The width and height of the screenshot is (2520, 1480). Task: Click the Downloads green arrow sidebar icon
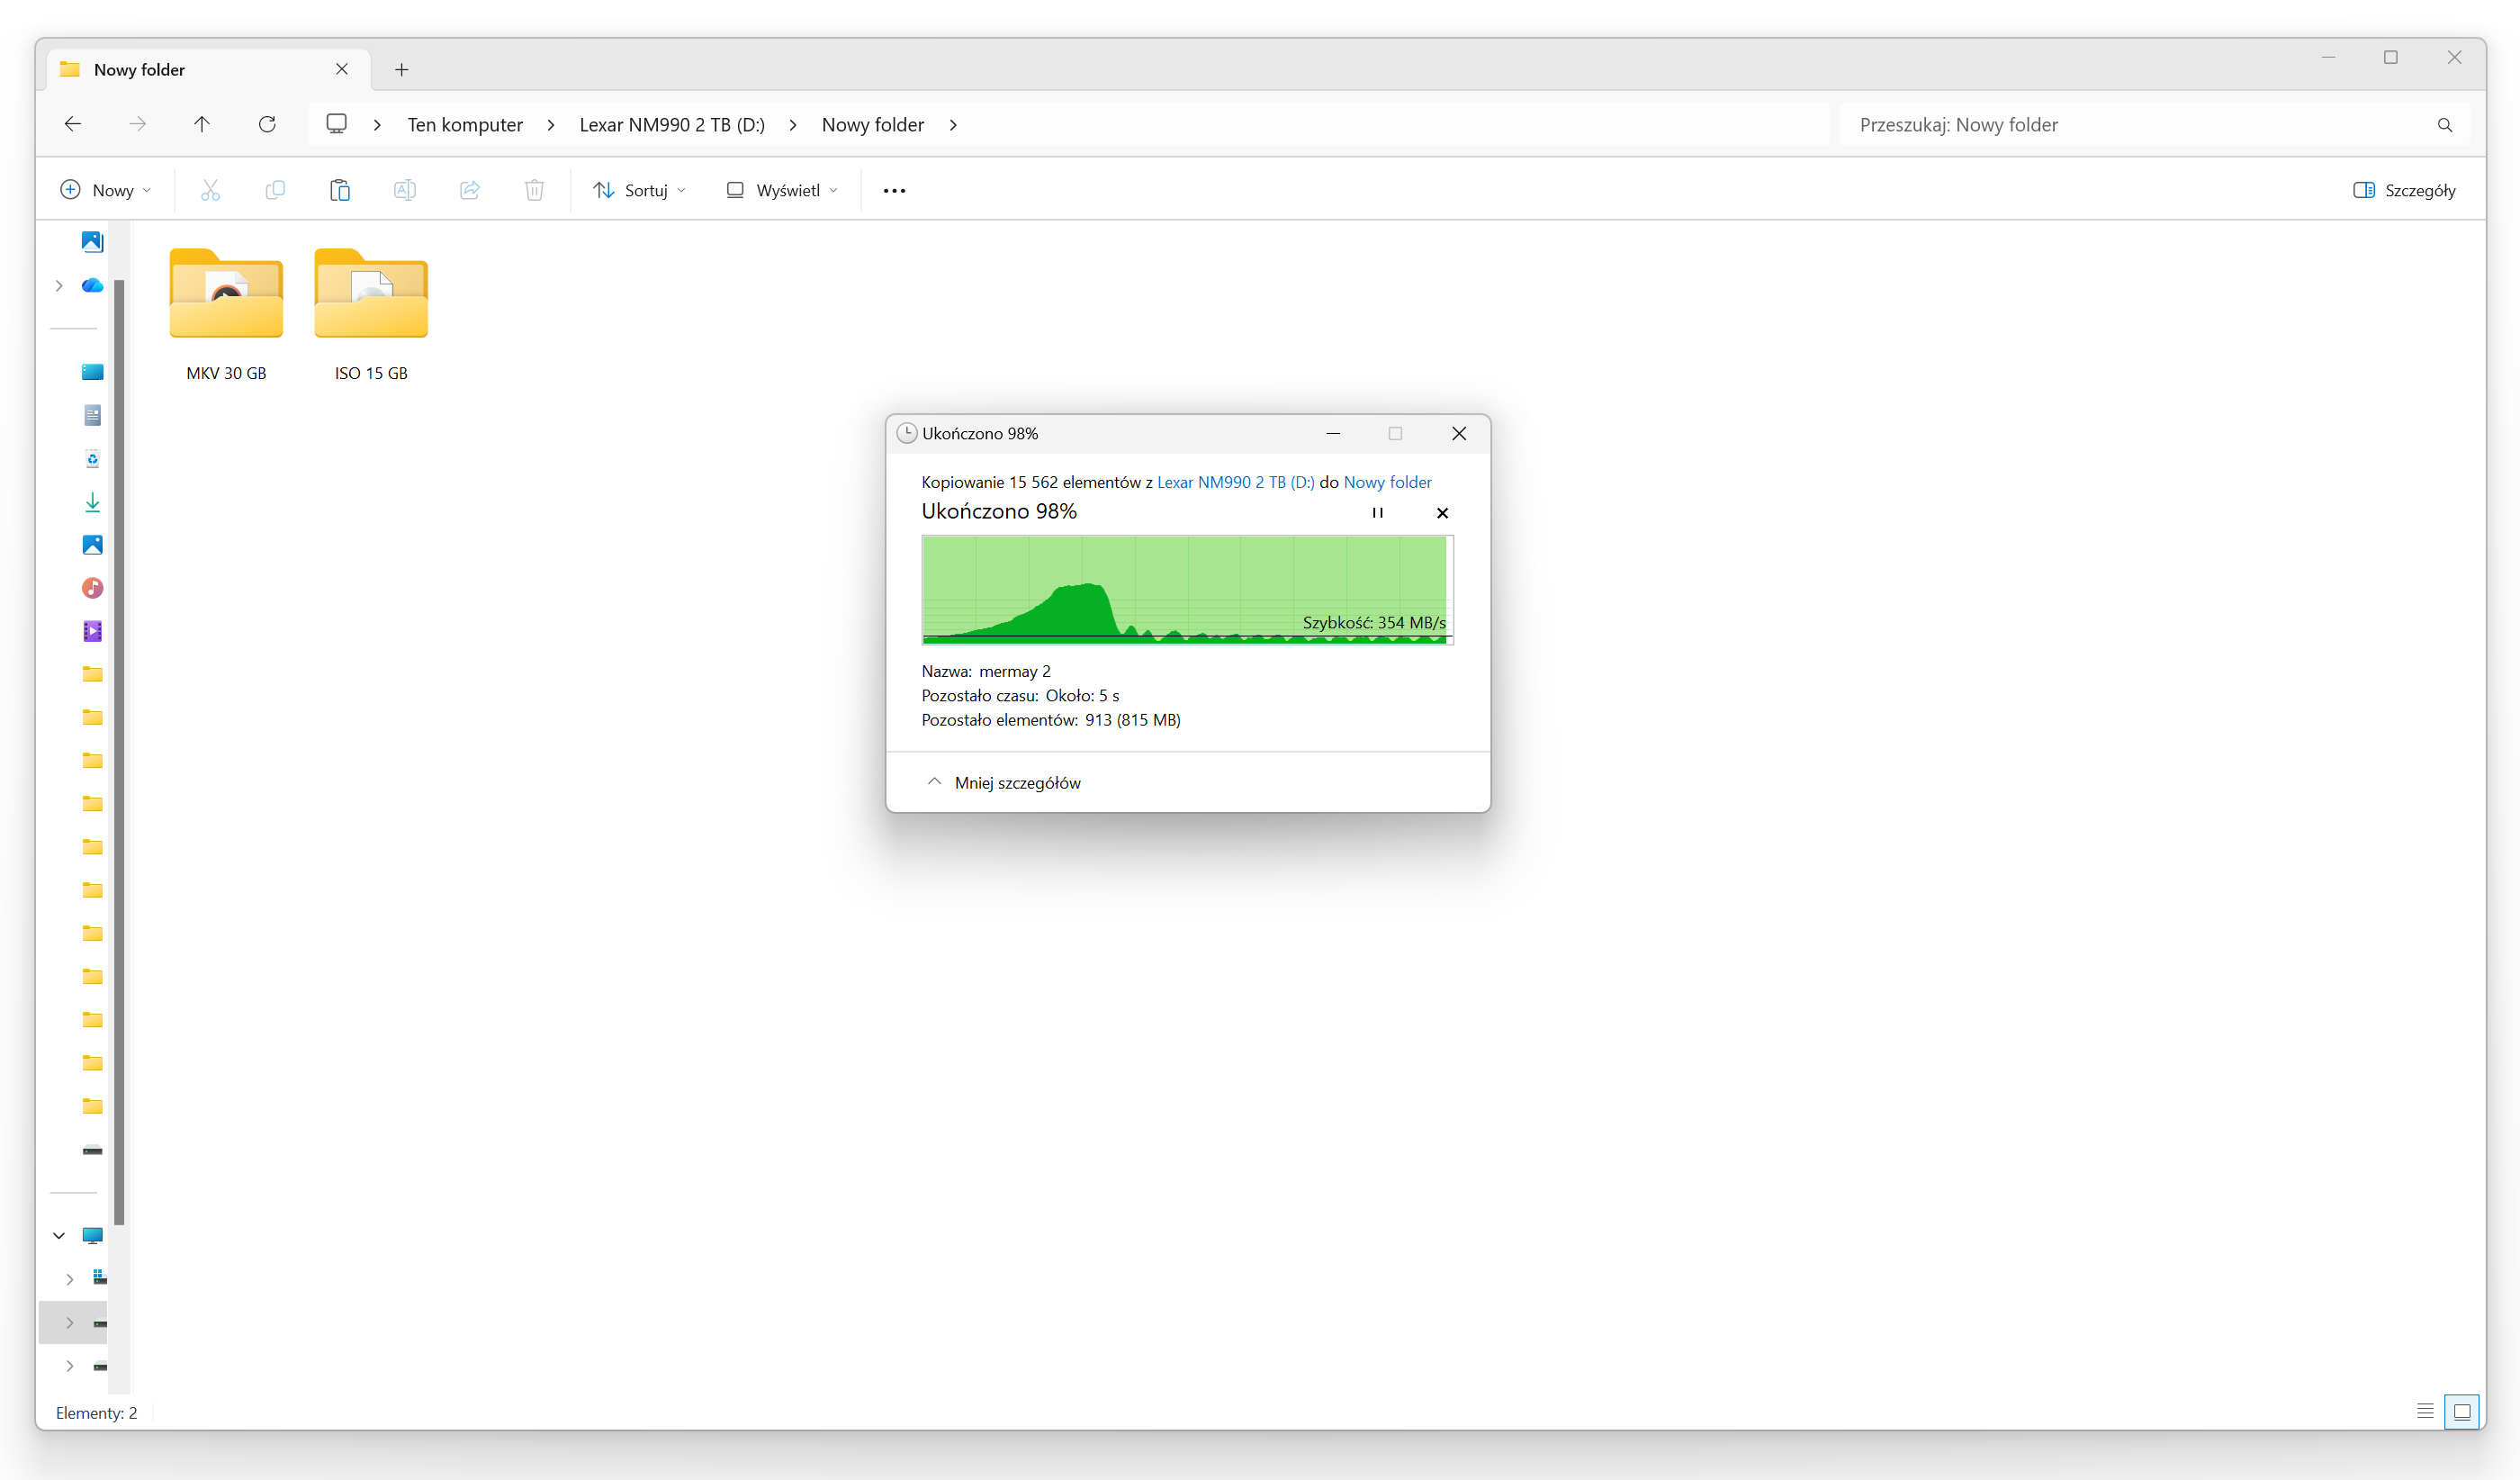pyautogui.click(x=92, y=502)
